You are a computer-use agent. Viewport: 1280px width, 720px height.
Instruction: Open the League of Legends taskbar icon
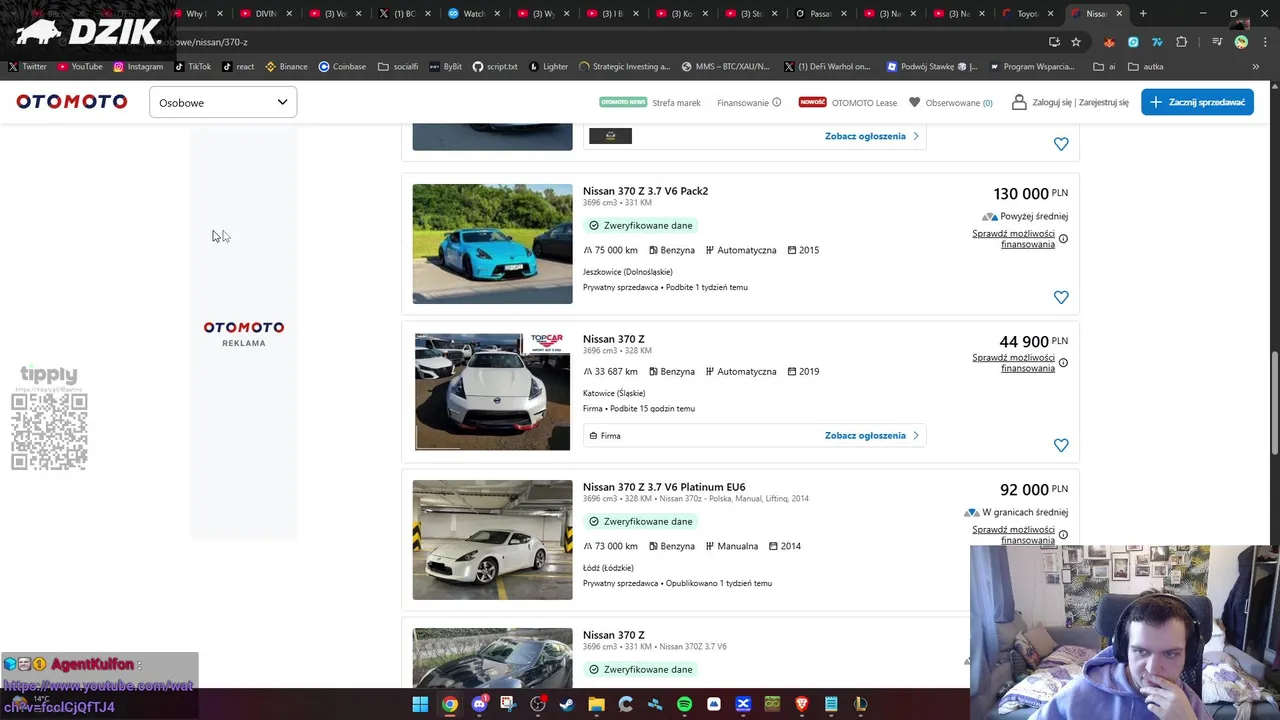(x=860, y=704)
